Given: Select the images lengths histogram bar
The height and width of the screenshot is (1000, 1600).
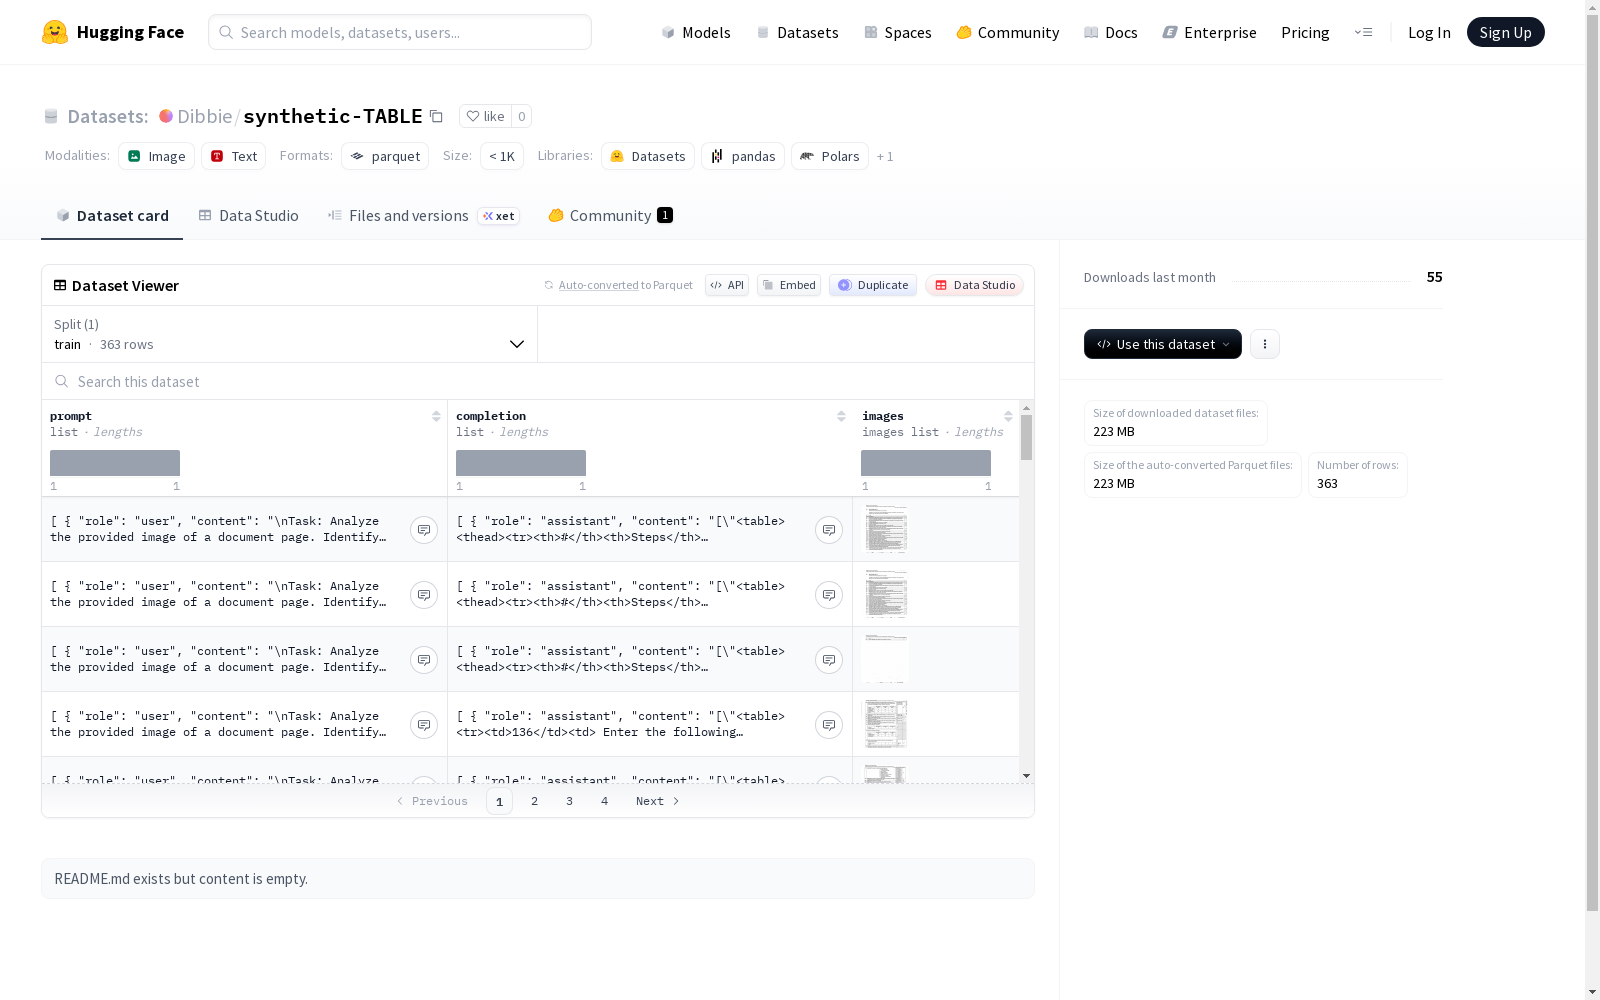Looking at the screenshot, I should (x=926, y=463).
